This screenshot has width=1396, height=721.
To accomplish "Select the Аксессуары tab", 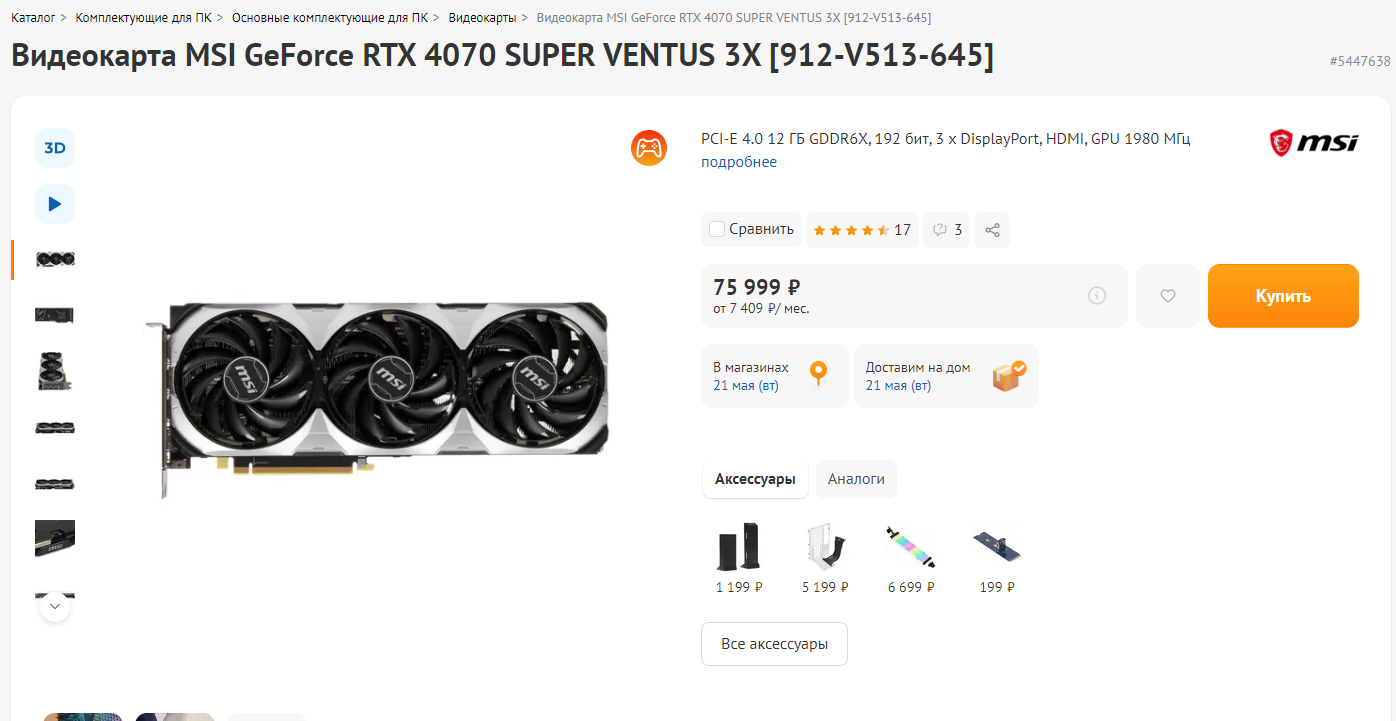I will coord(755,479).
